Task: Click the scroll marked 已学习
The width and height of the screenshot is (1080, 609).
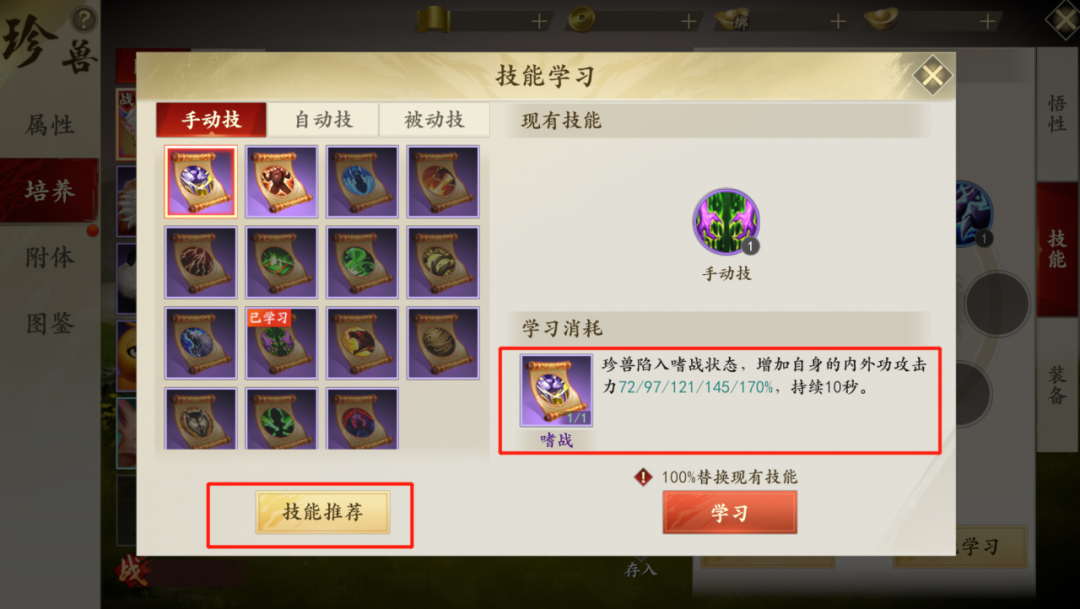Action: pyautogui.click(x=281, y=342)
